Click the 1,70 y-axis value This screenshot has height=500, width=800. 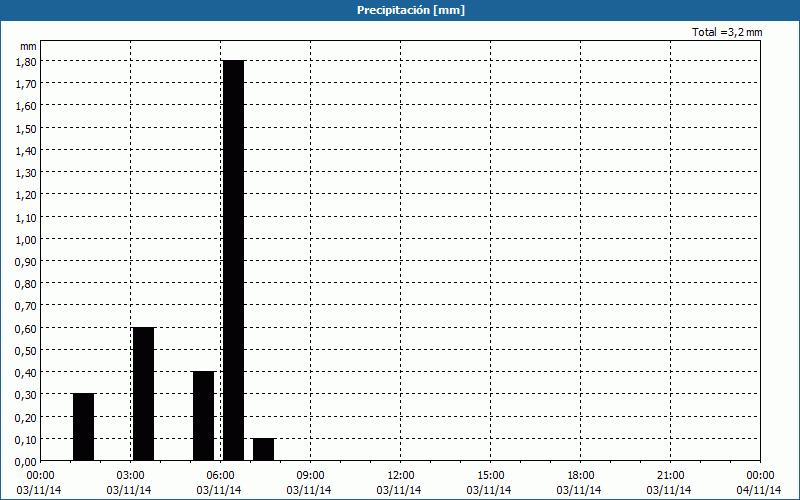[x=26, y=84]
